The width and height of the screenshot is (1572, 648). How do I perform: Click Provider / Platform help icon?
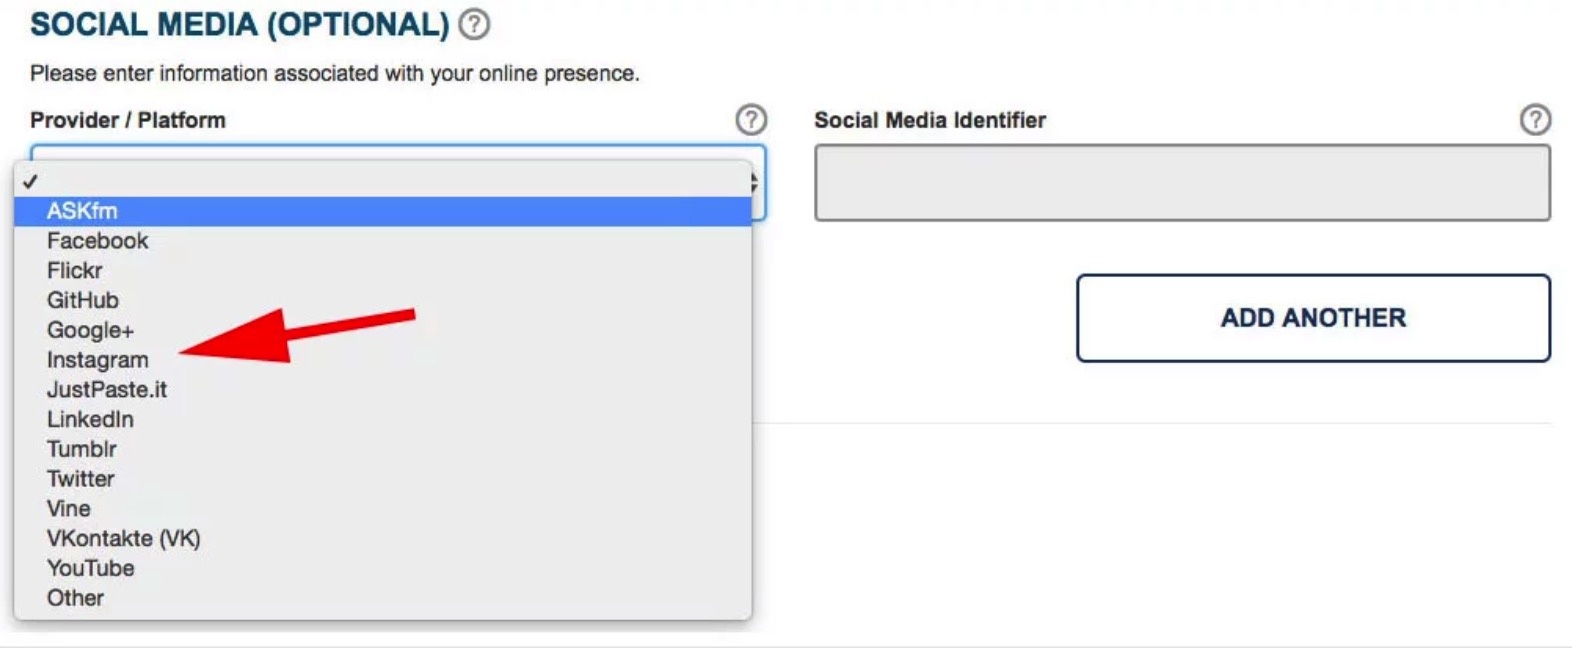tap(751, 120)
